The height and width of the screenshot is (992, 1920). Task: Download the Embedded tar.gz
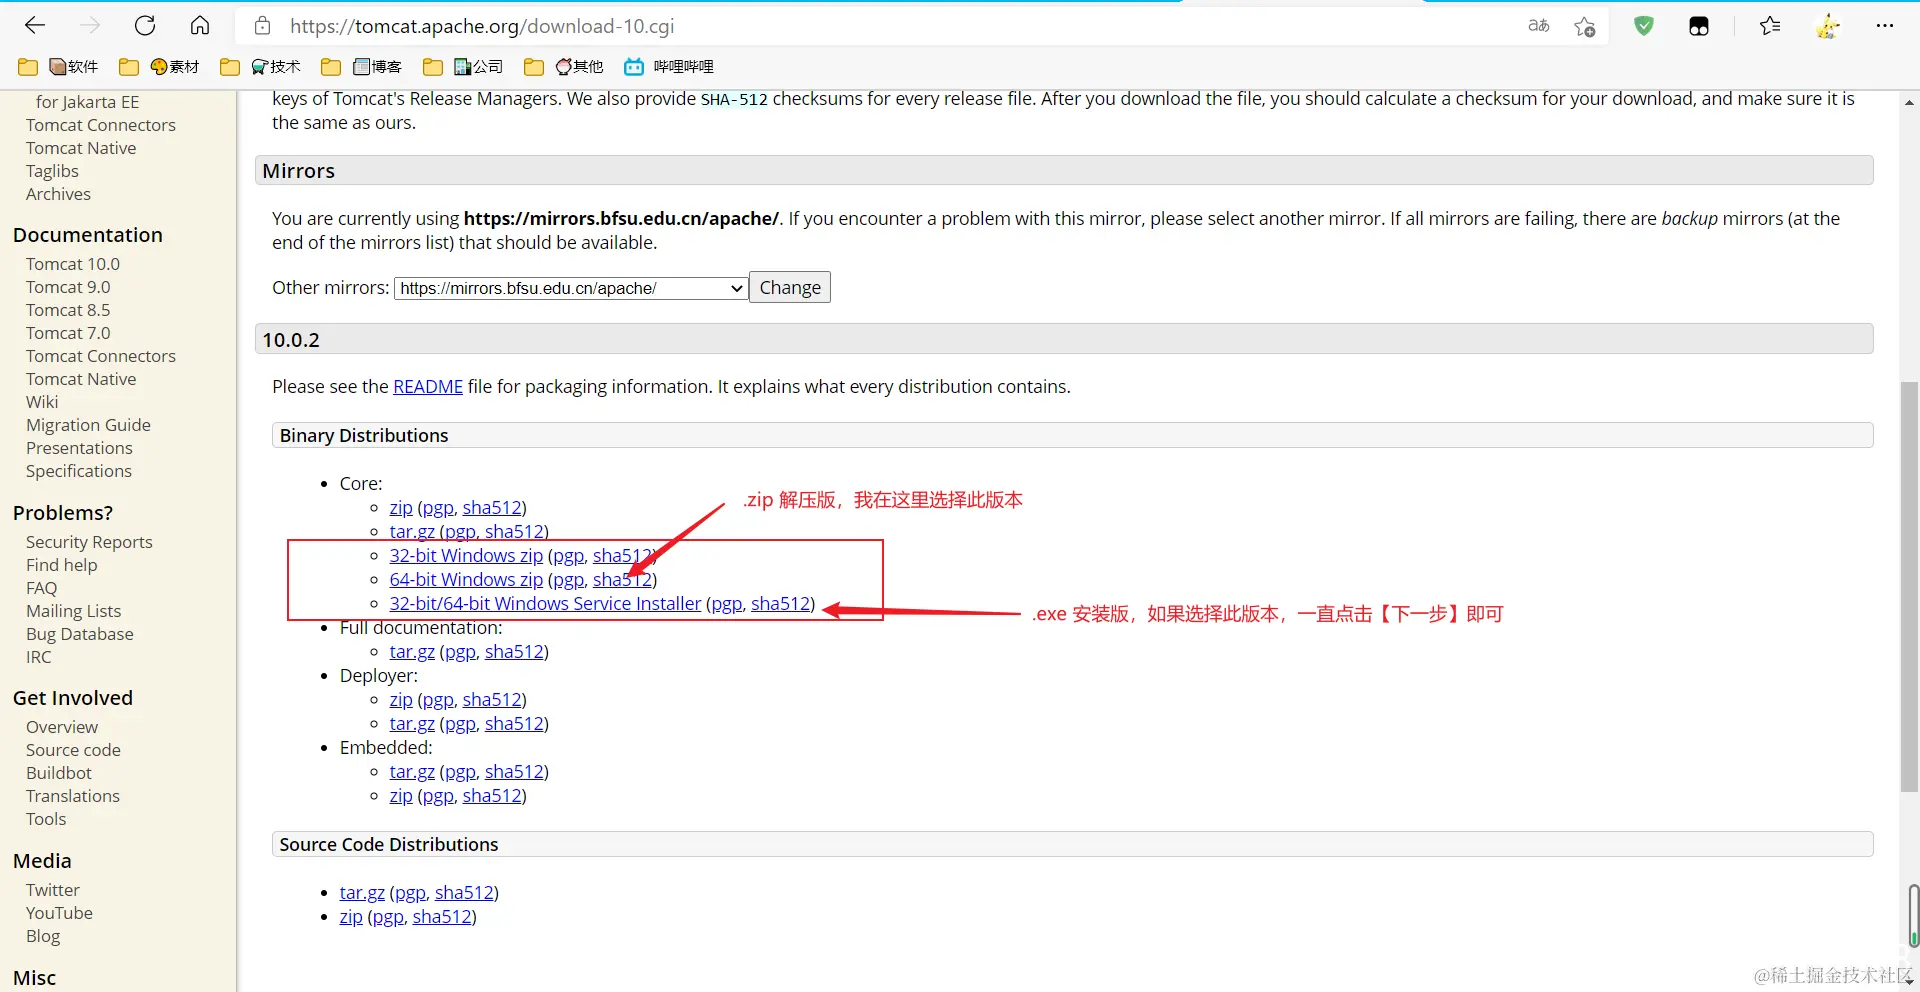point(412,772)
